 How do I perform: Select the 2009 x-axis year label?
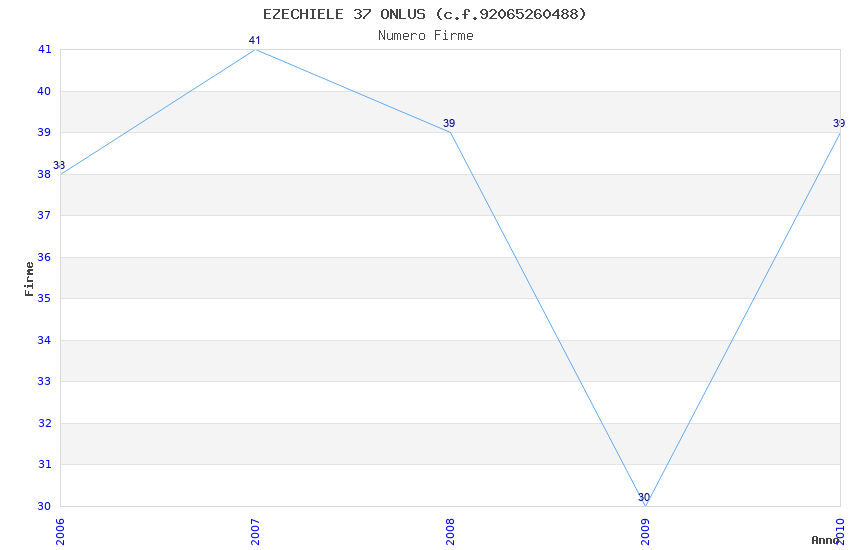[645, 532]
